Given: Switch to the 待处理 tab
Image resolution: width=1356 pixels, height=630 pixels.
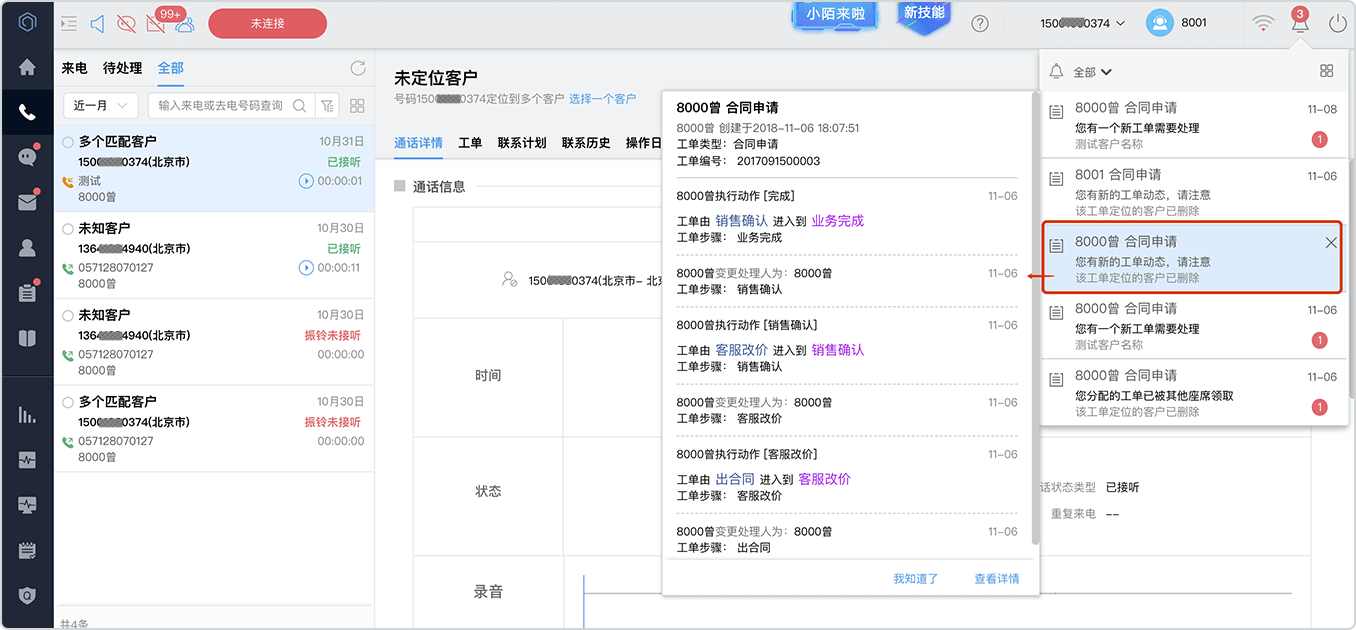Looking at the screenshot, I should pyautogui.click(x=122, y=68).
